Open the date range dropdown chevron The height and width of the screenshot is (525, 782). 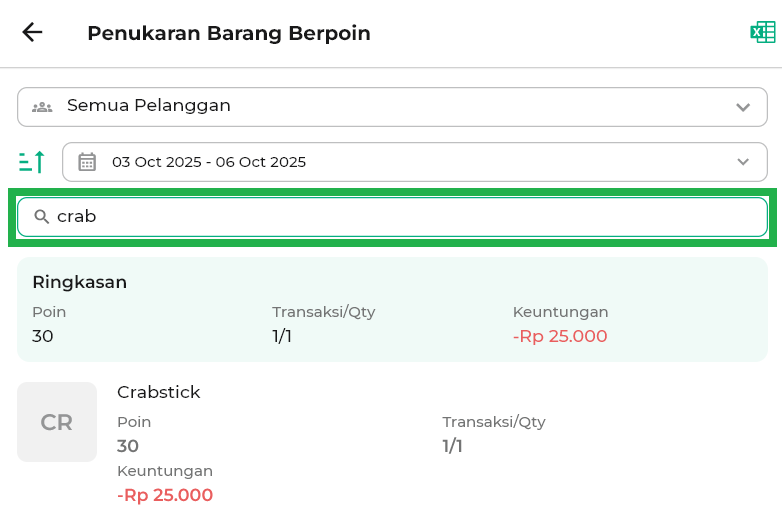coord(742,162)
